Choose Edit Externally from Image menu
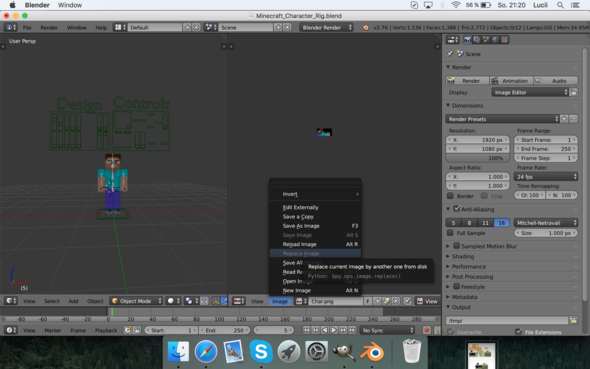Screen dimensions: 590x369 315,207
